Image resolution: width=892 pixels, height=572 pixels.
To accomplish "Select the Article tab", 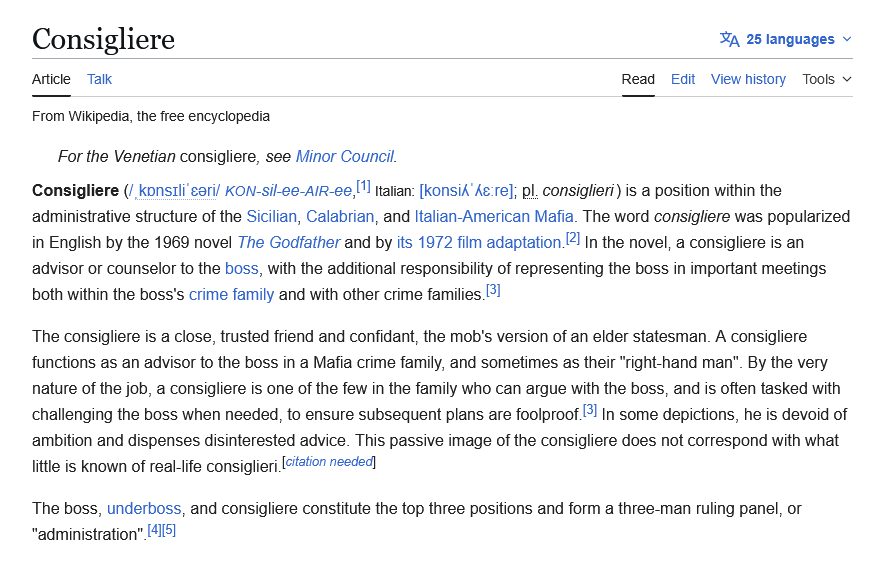I will click(51, 79).
